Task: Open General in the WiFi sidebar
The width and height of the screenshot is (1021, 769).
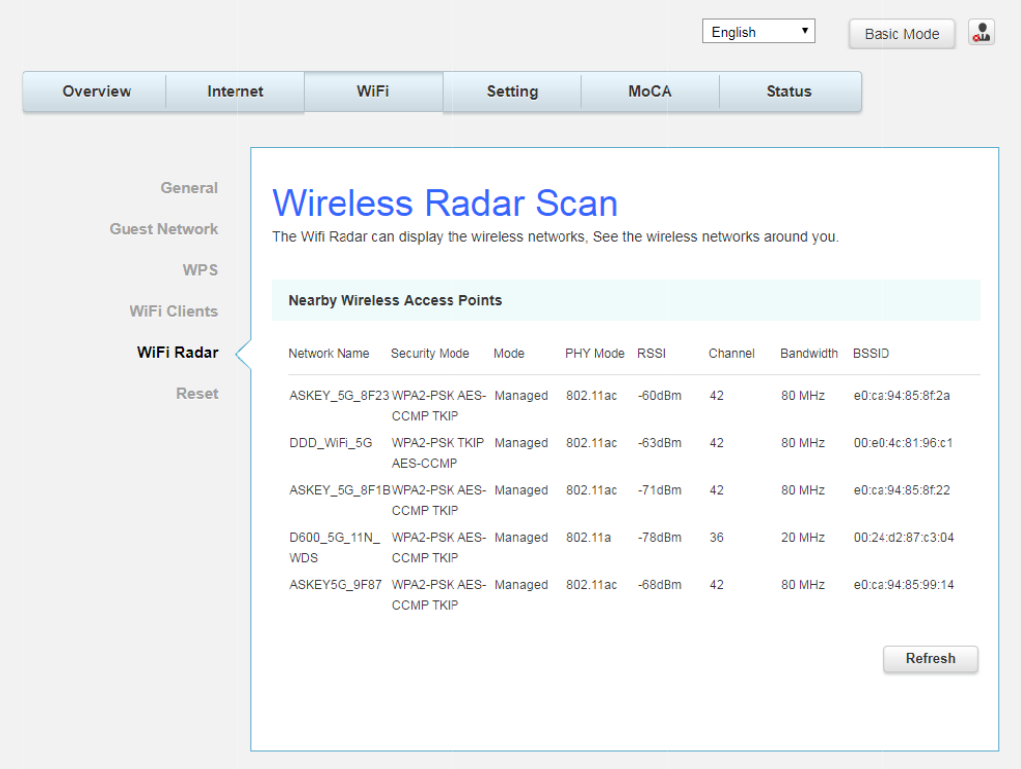Action: pos(189,188)
